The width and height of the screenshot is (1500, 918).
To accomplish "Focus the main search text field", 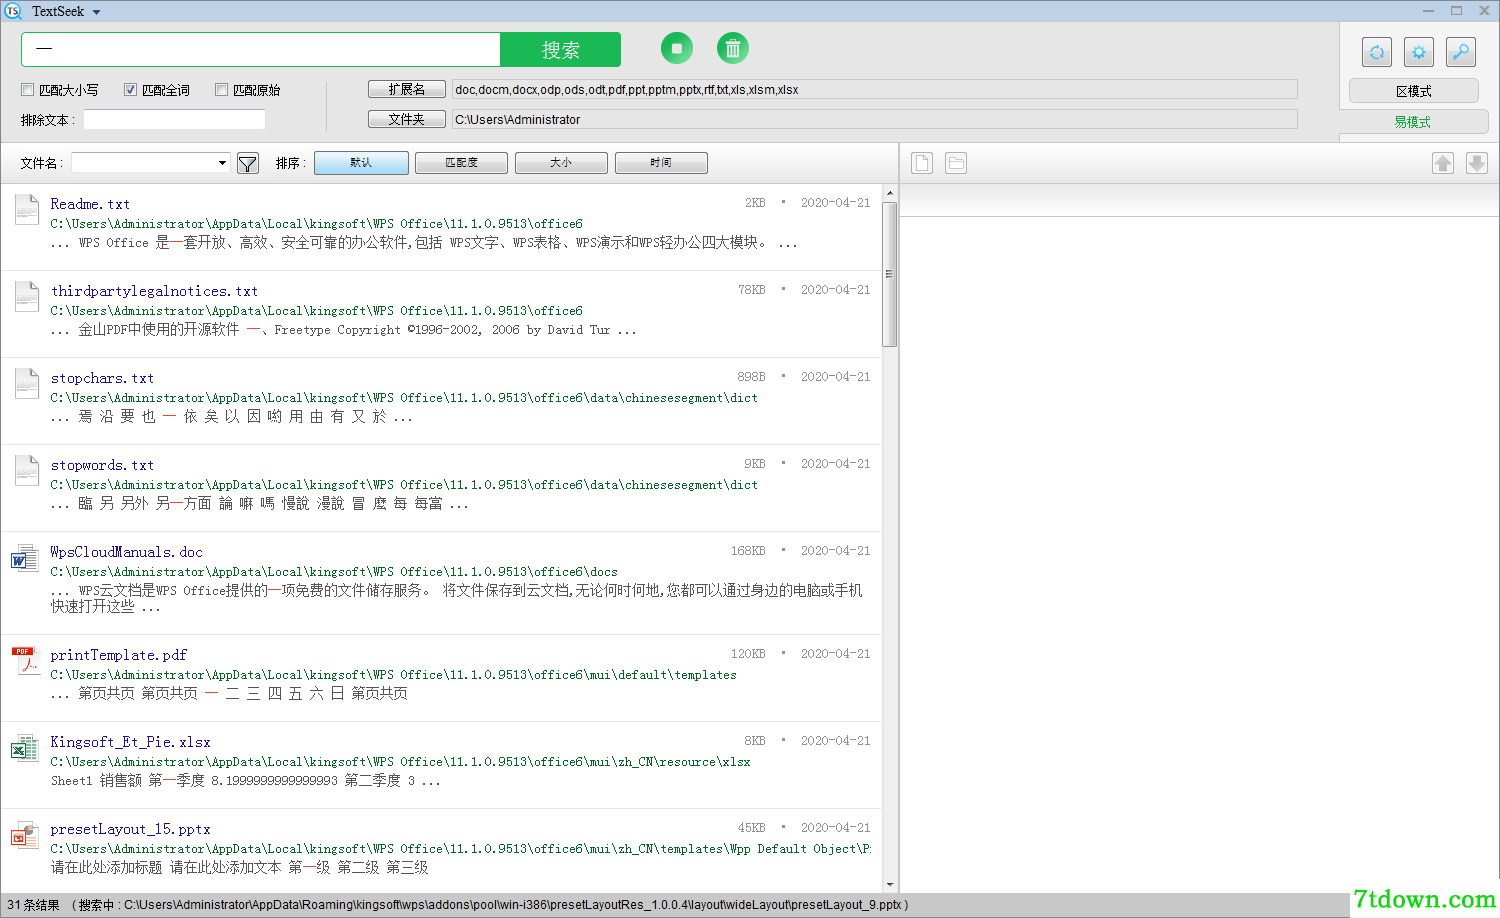I will [x=261, y=50].
